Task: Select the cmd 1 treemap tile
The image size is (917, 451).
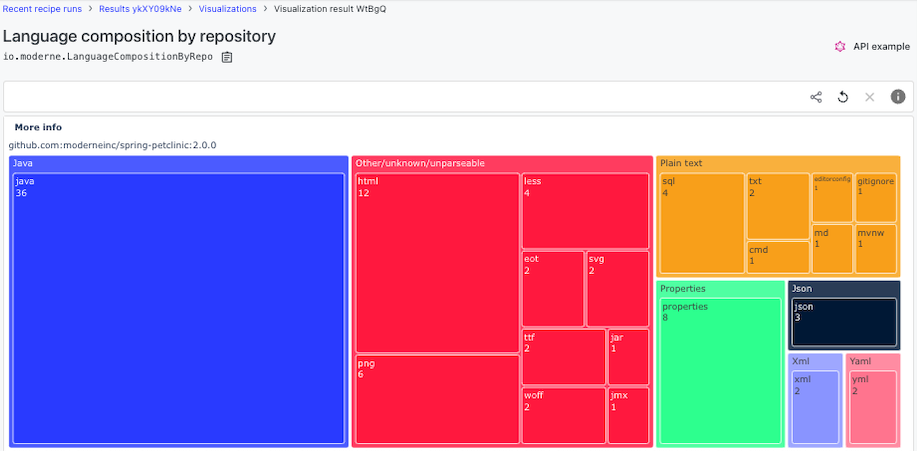Action: click(778, 257)
